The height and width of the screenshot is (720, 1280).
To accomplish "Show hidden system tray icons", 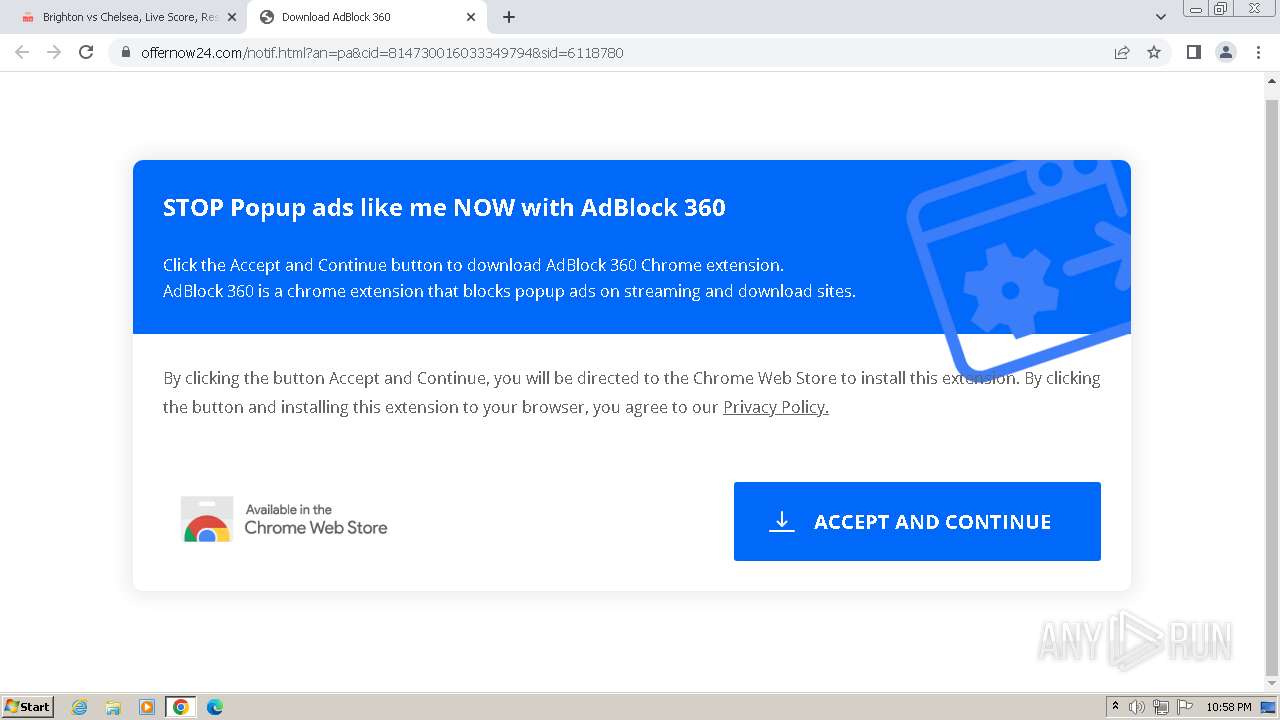I will click(x=1115, y=707).
